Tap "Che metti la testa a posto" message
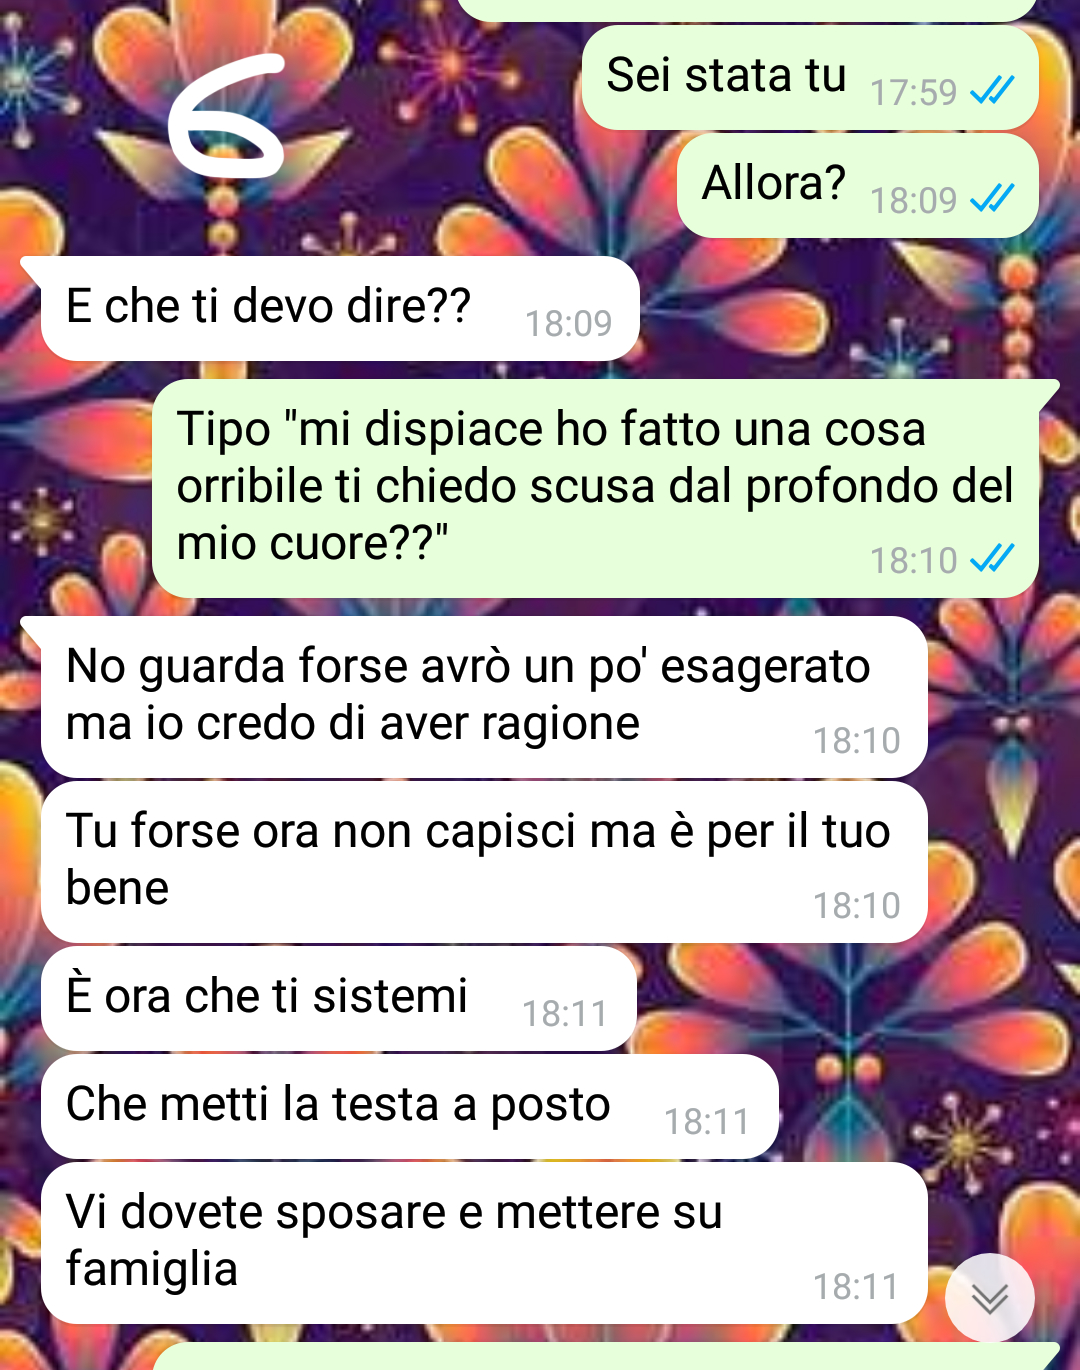This screenshot has height=1370, width=1080. tap(409, 1106)
